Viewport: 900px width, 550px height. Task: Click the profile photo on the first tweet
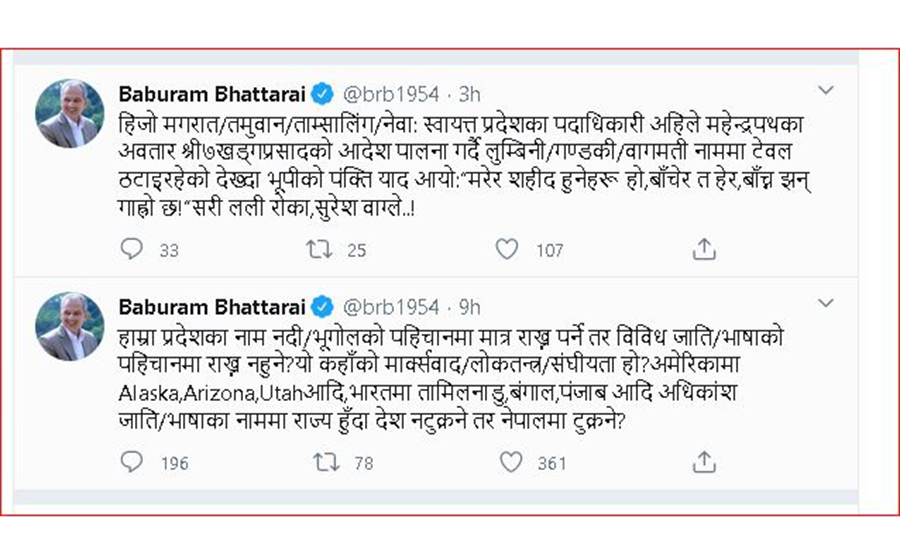click(69, 113)
